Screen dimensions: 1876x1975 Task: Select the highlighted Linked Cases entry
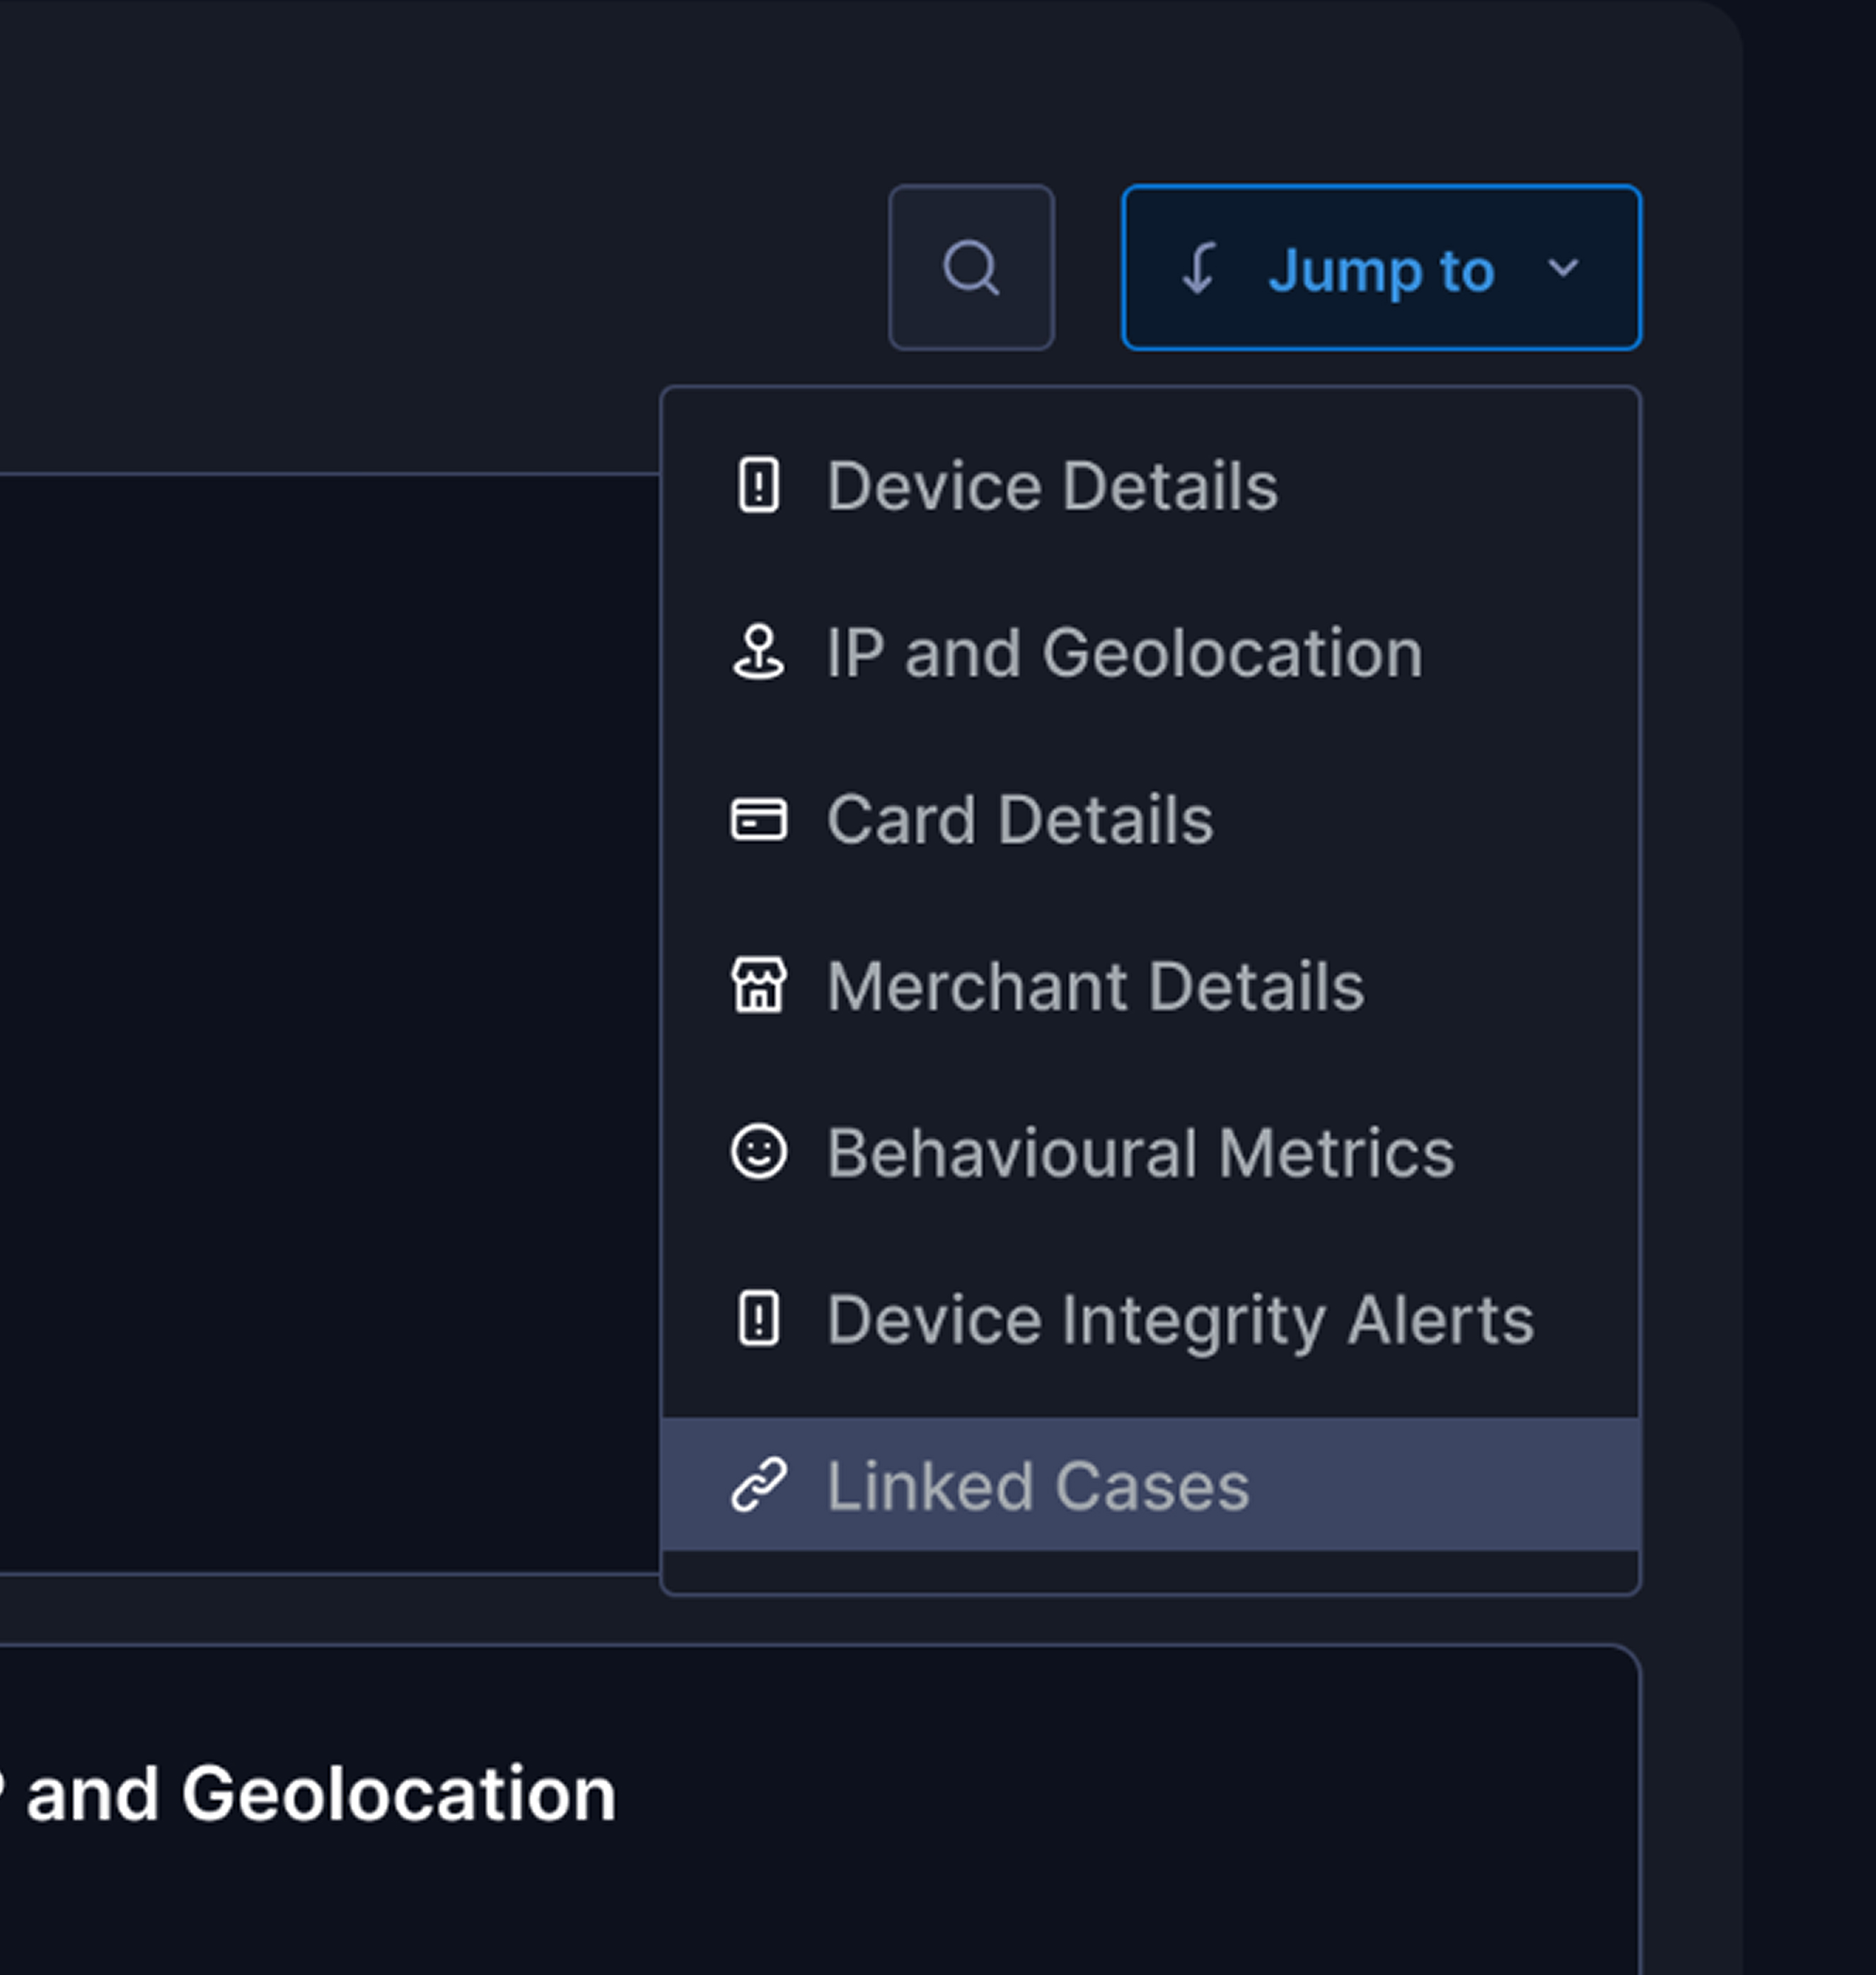[1037, 1486]
